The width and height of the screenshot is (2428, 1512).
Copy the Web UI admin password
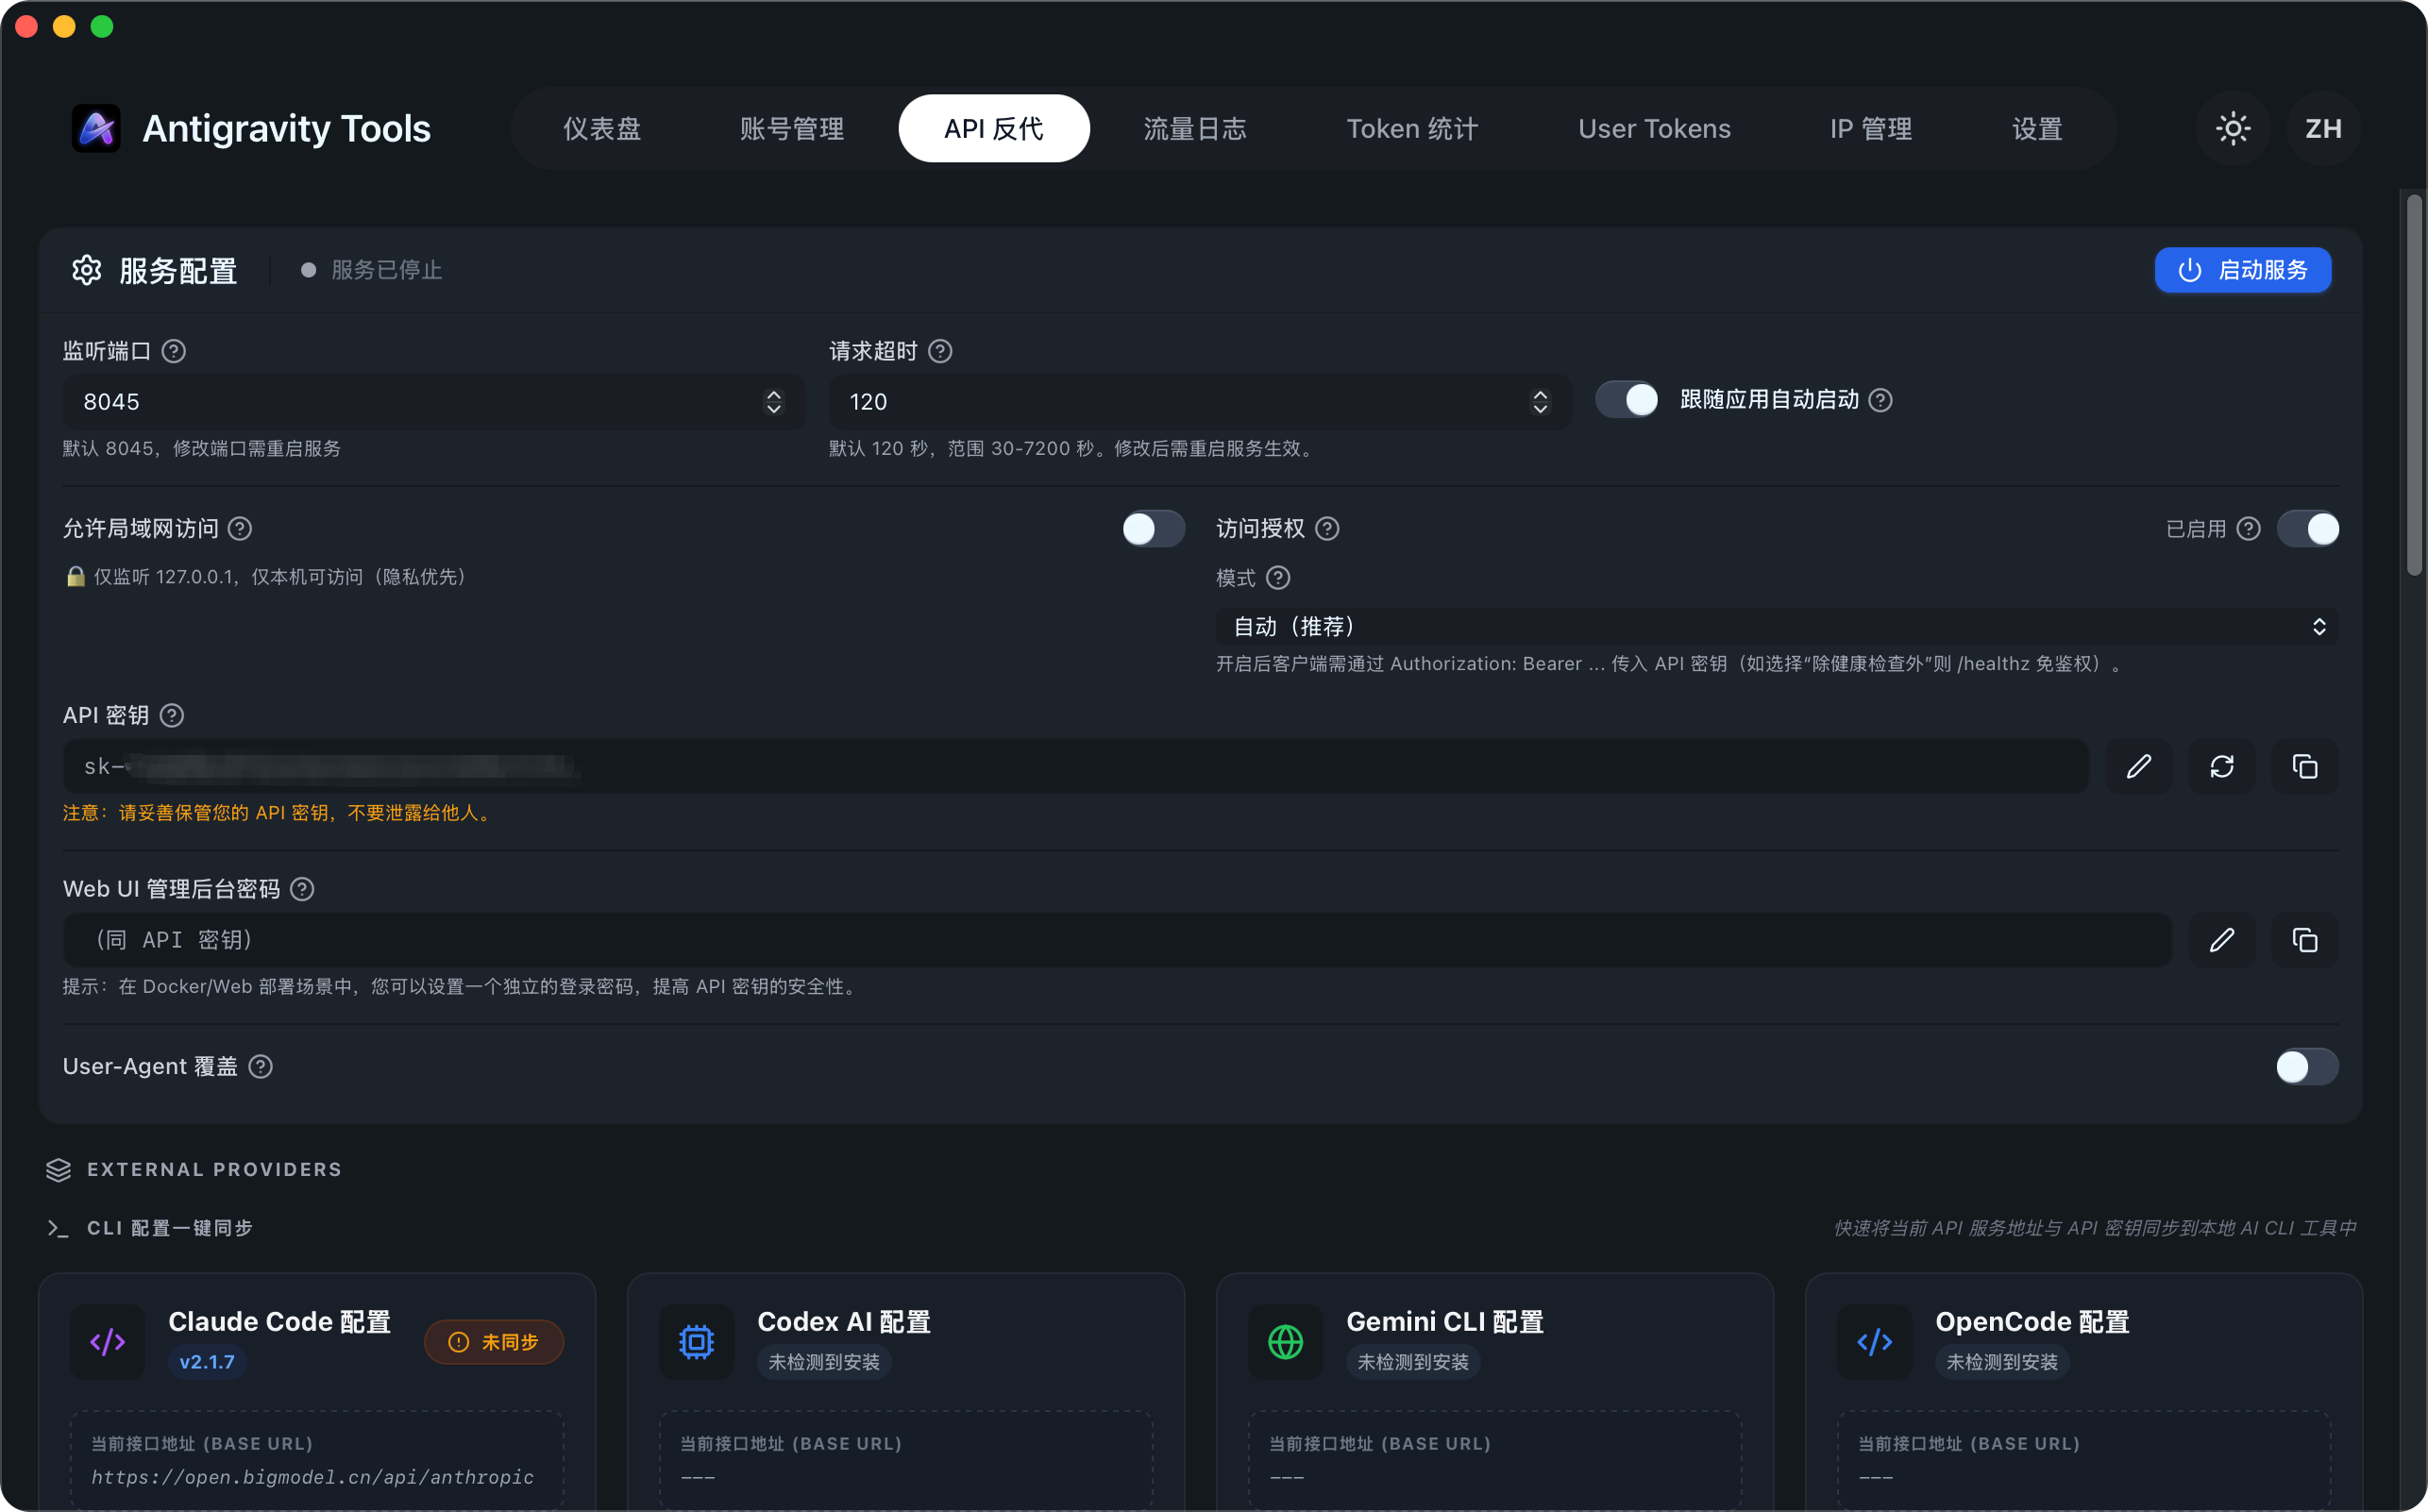(2304, 940)
